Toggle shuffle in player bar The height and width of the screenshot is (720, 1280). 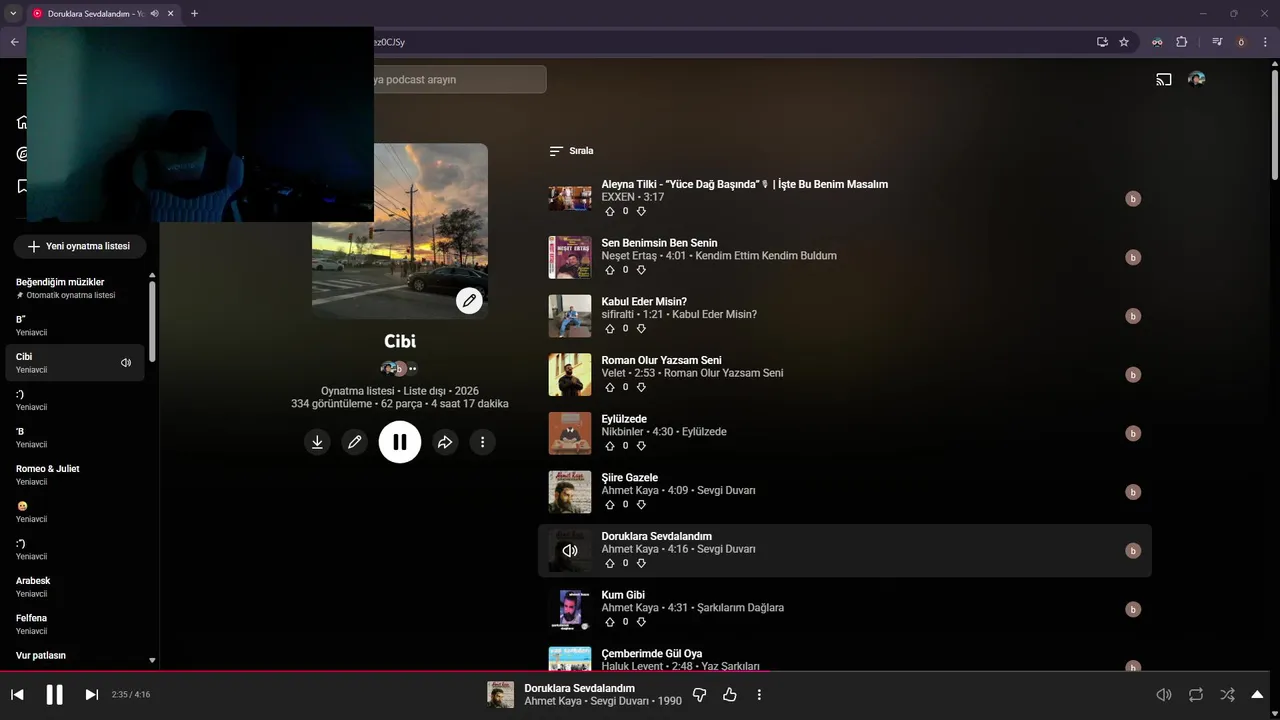coord(1227,694)
